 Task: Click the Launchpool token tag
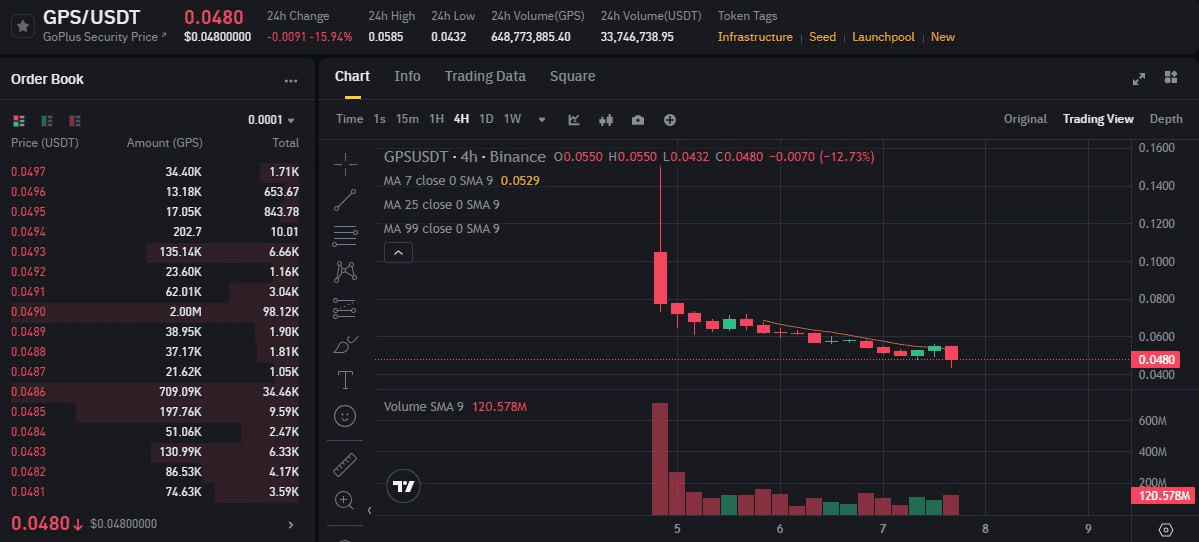883,37
